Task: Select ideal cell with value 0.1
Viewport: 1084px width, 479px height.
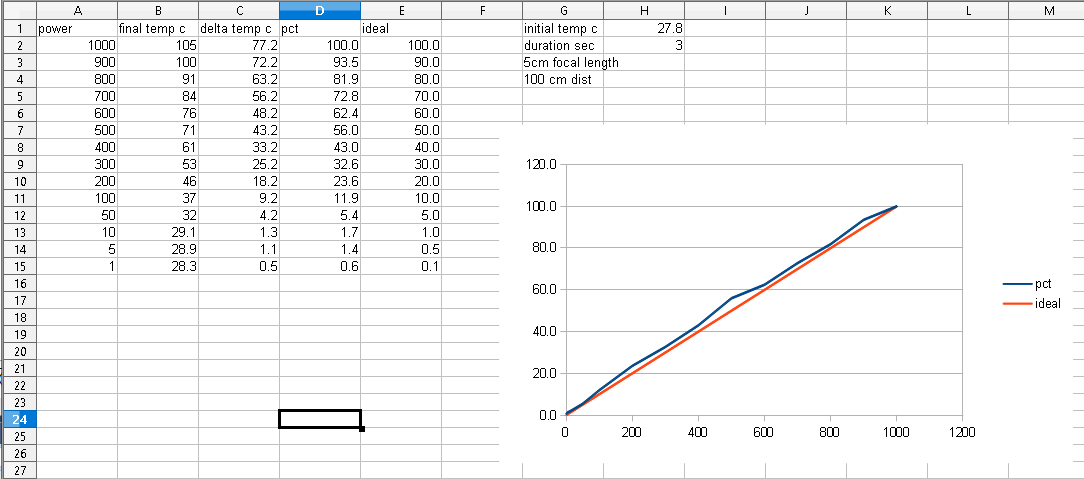Action: pos(401,266)
